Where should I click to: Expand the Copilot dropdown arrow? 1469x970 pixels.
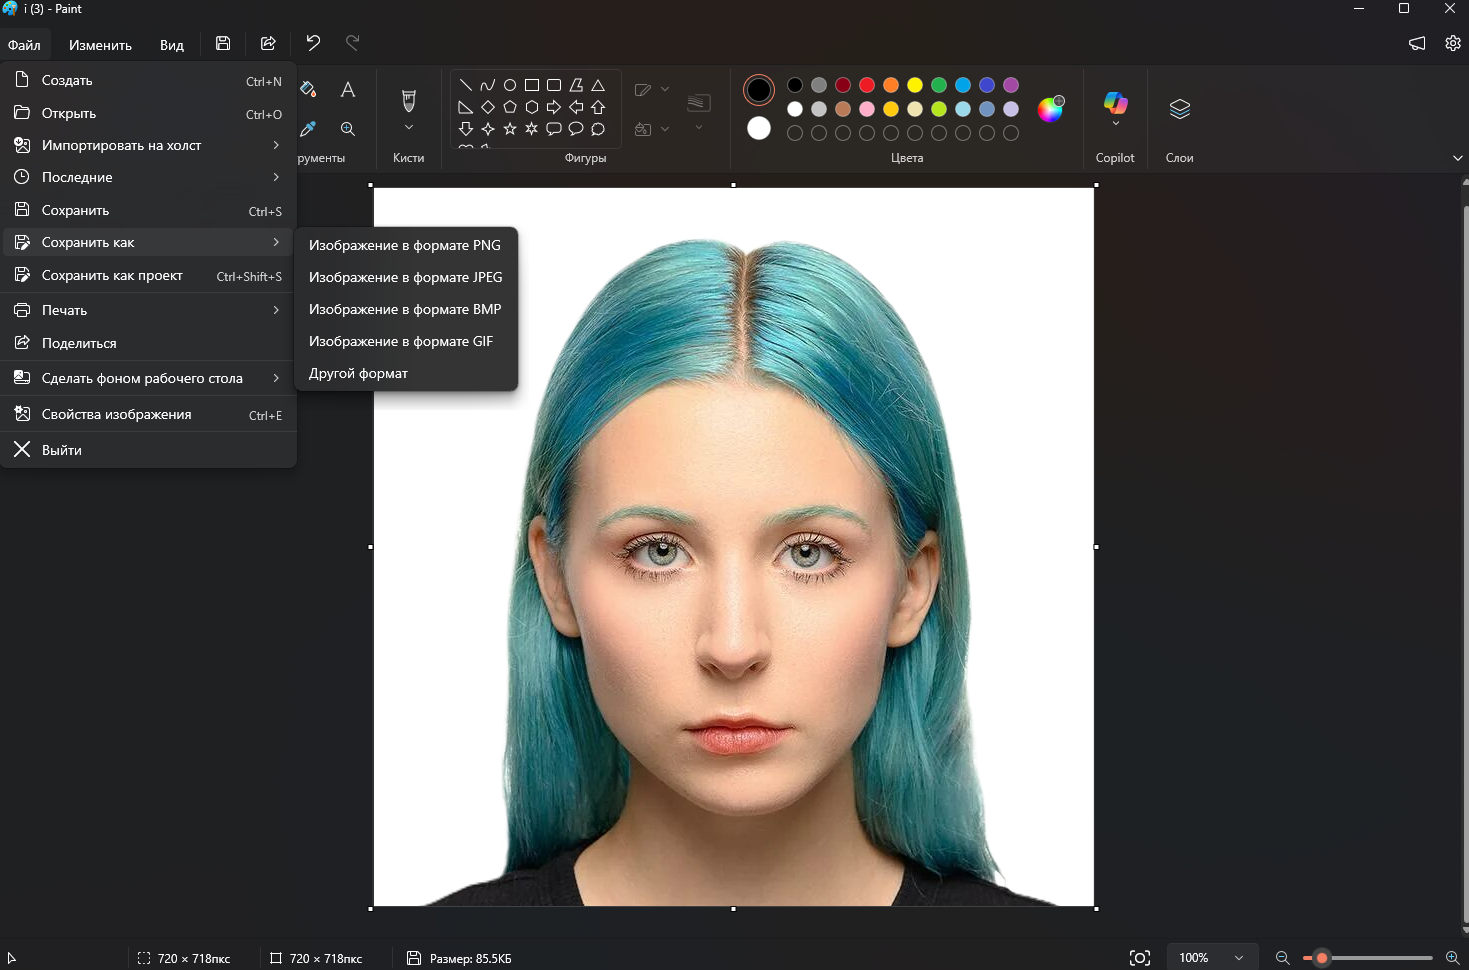[1116, 124]
